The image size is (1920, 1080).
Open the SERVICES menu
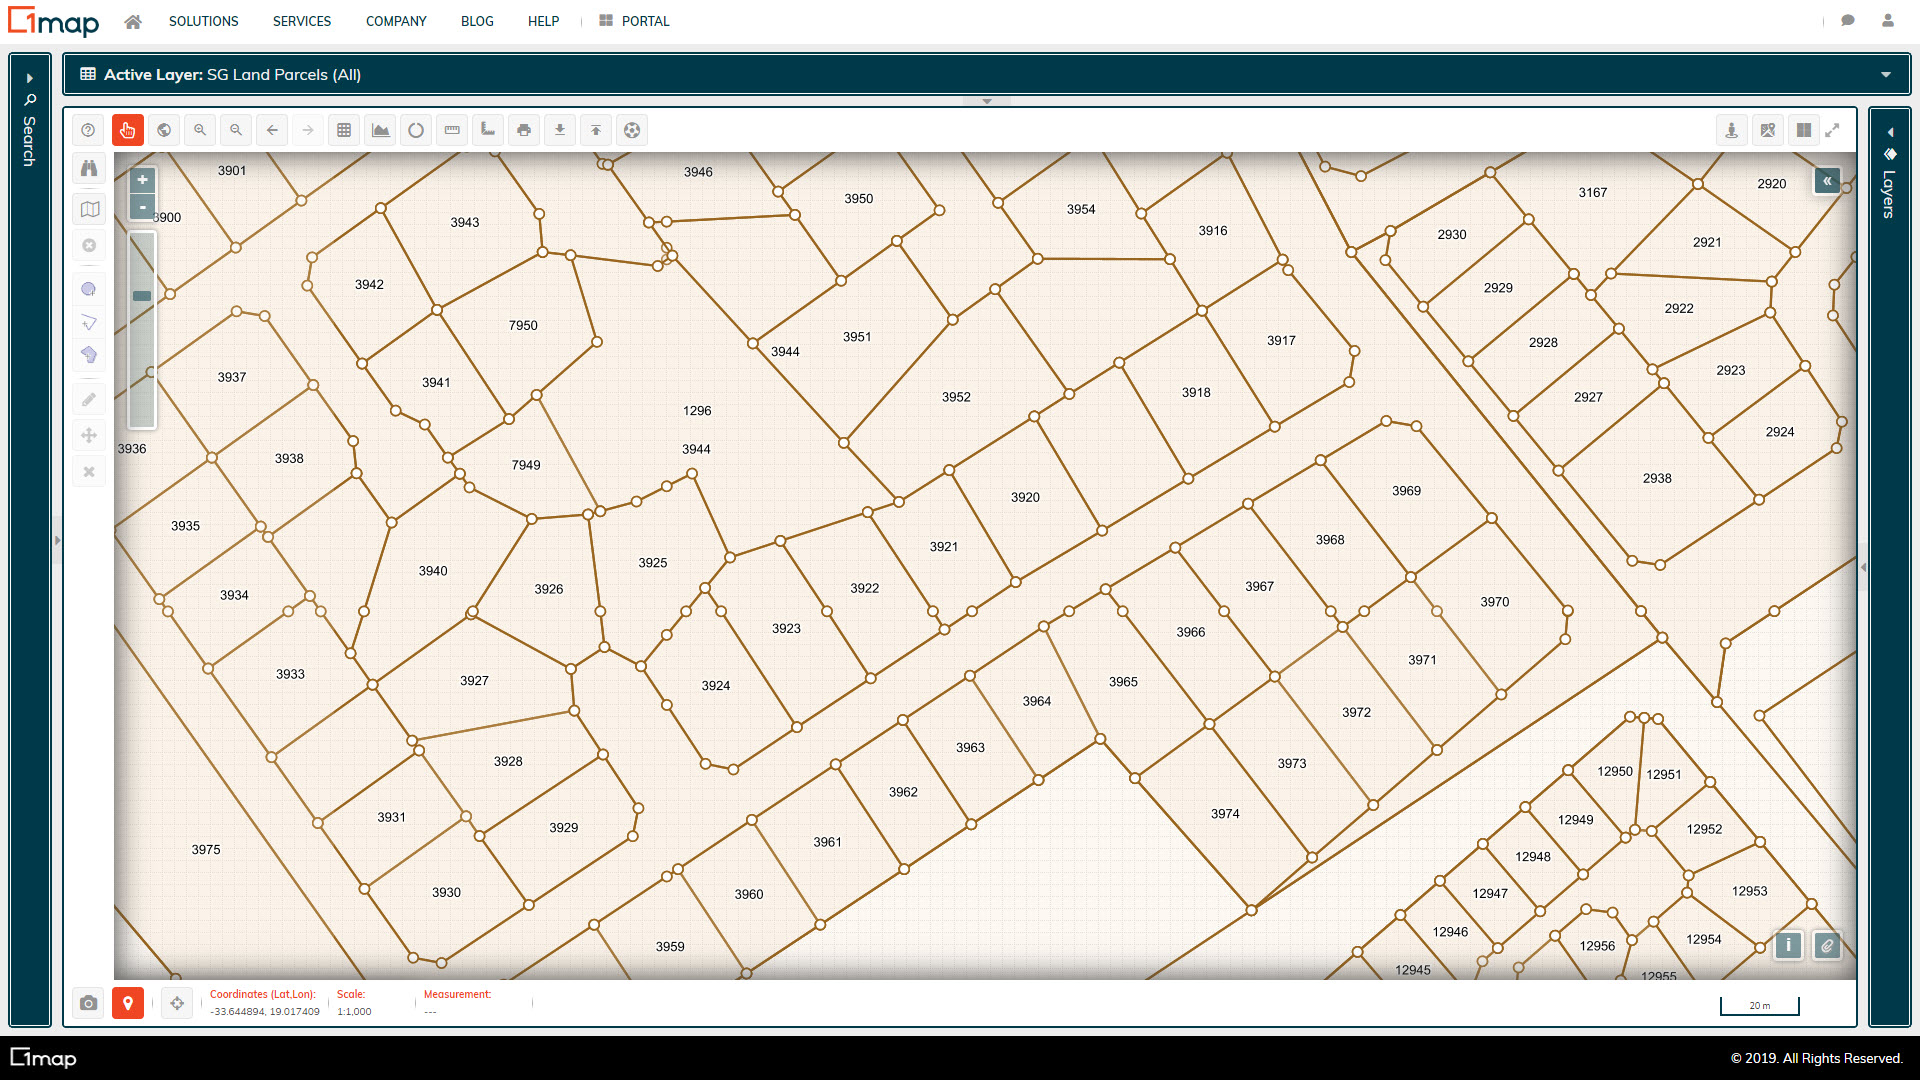click(302, 21)
